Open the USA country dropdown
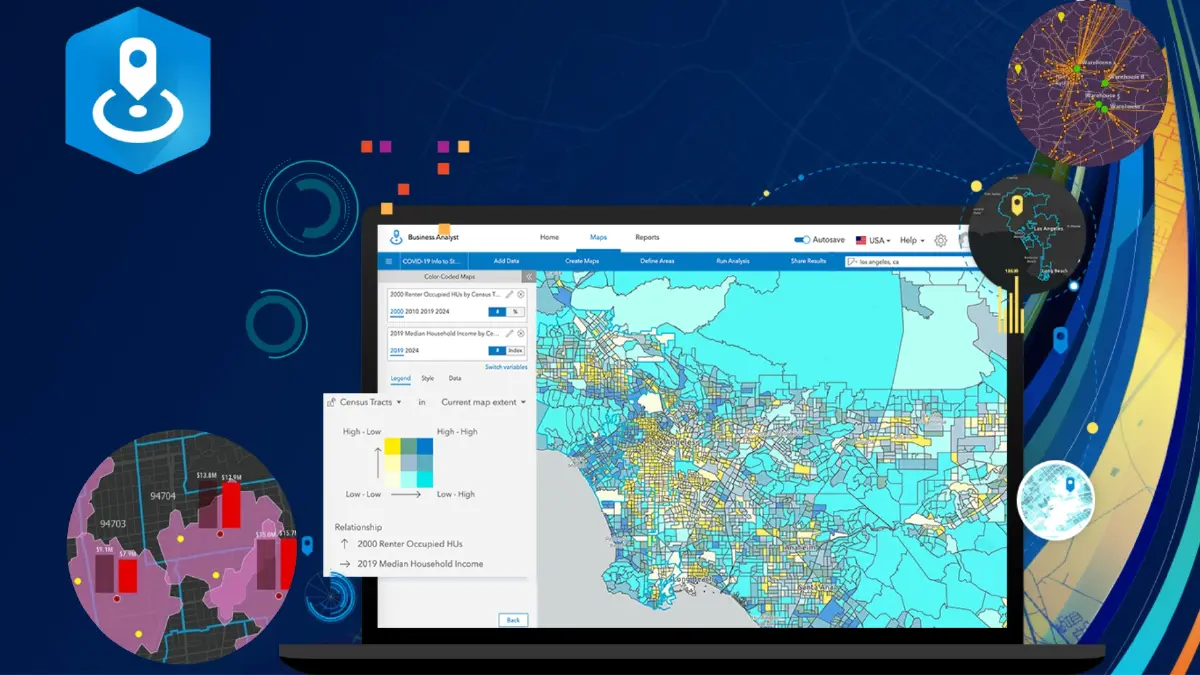This screenshot has width=1200, height=675. coord(879,241)
